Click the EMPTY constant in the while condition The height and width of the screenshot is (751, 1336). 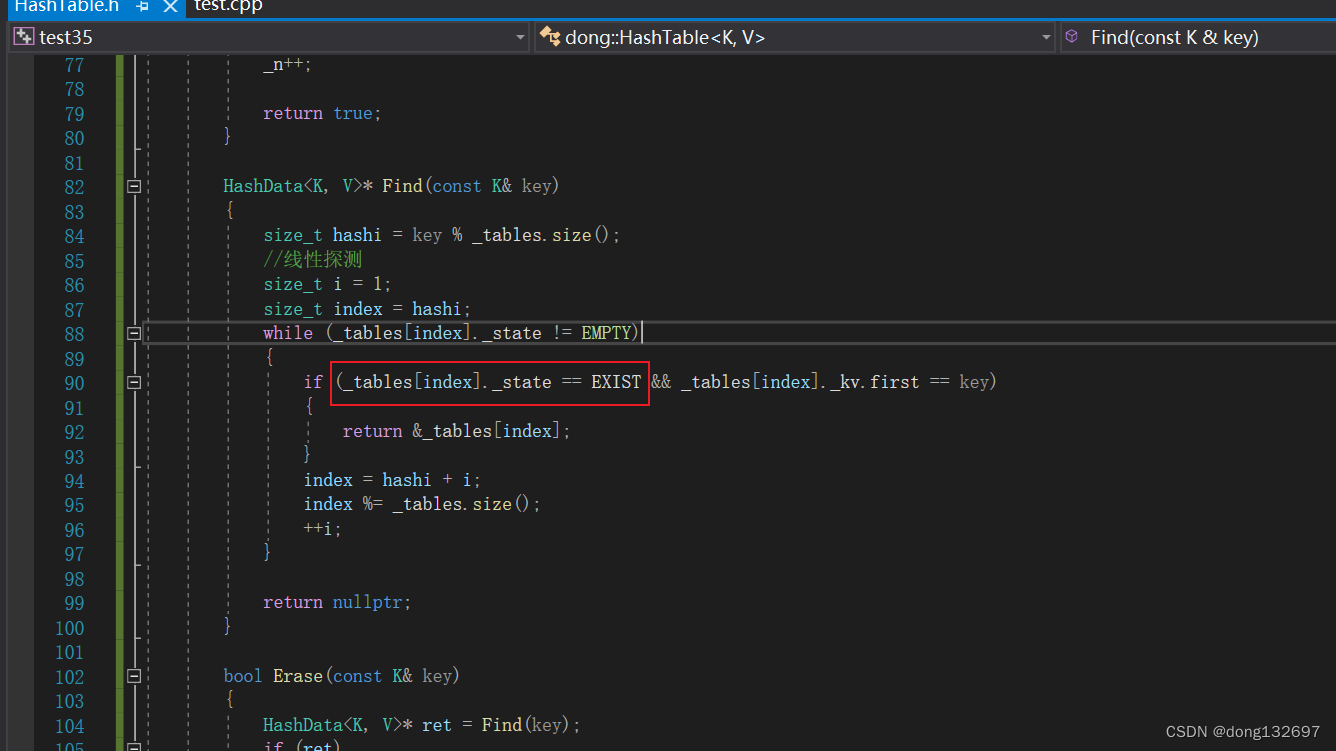point(608,333)
